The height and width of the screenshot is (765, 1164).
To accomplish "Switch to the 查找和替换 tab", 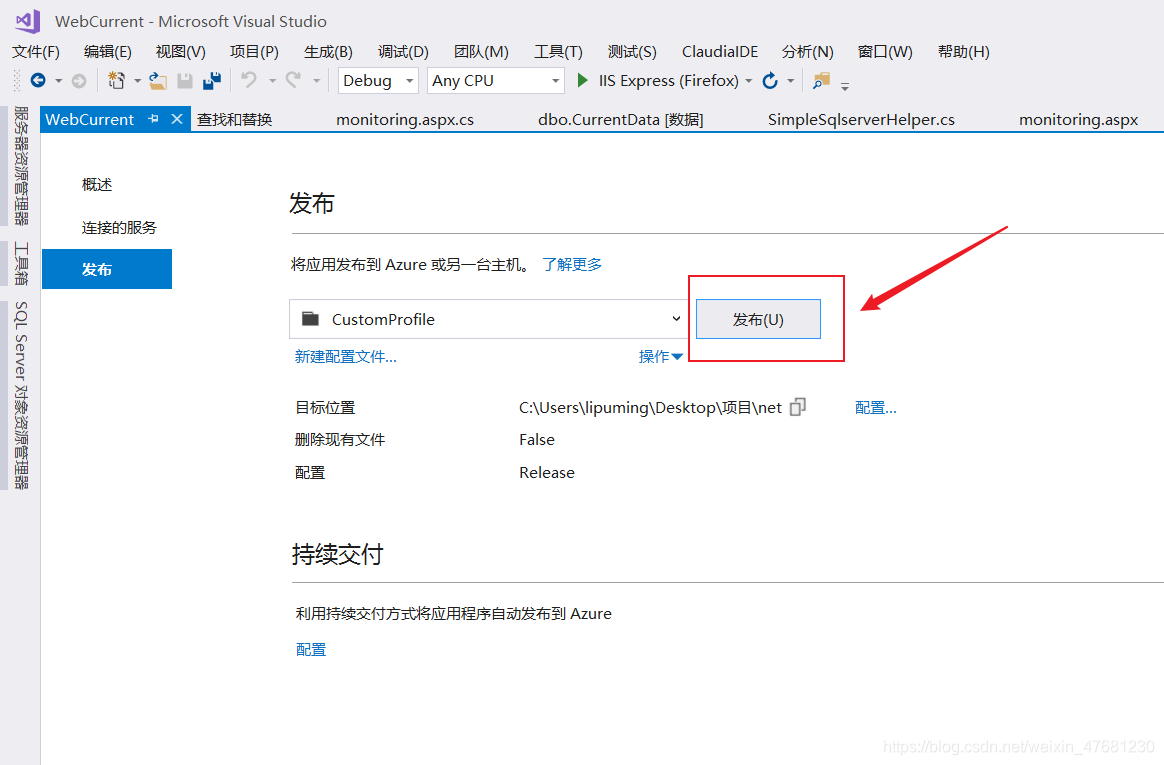I will [235, 119].
